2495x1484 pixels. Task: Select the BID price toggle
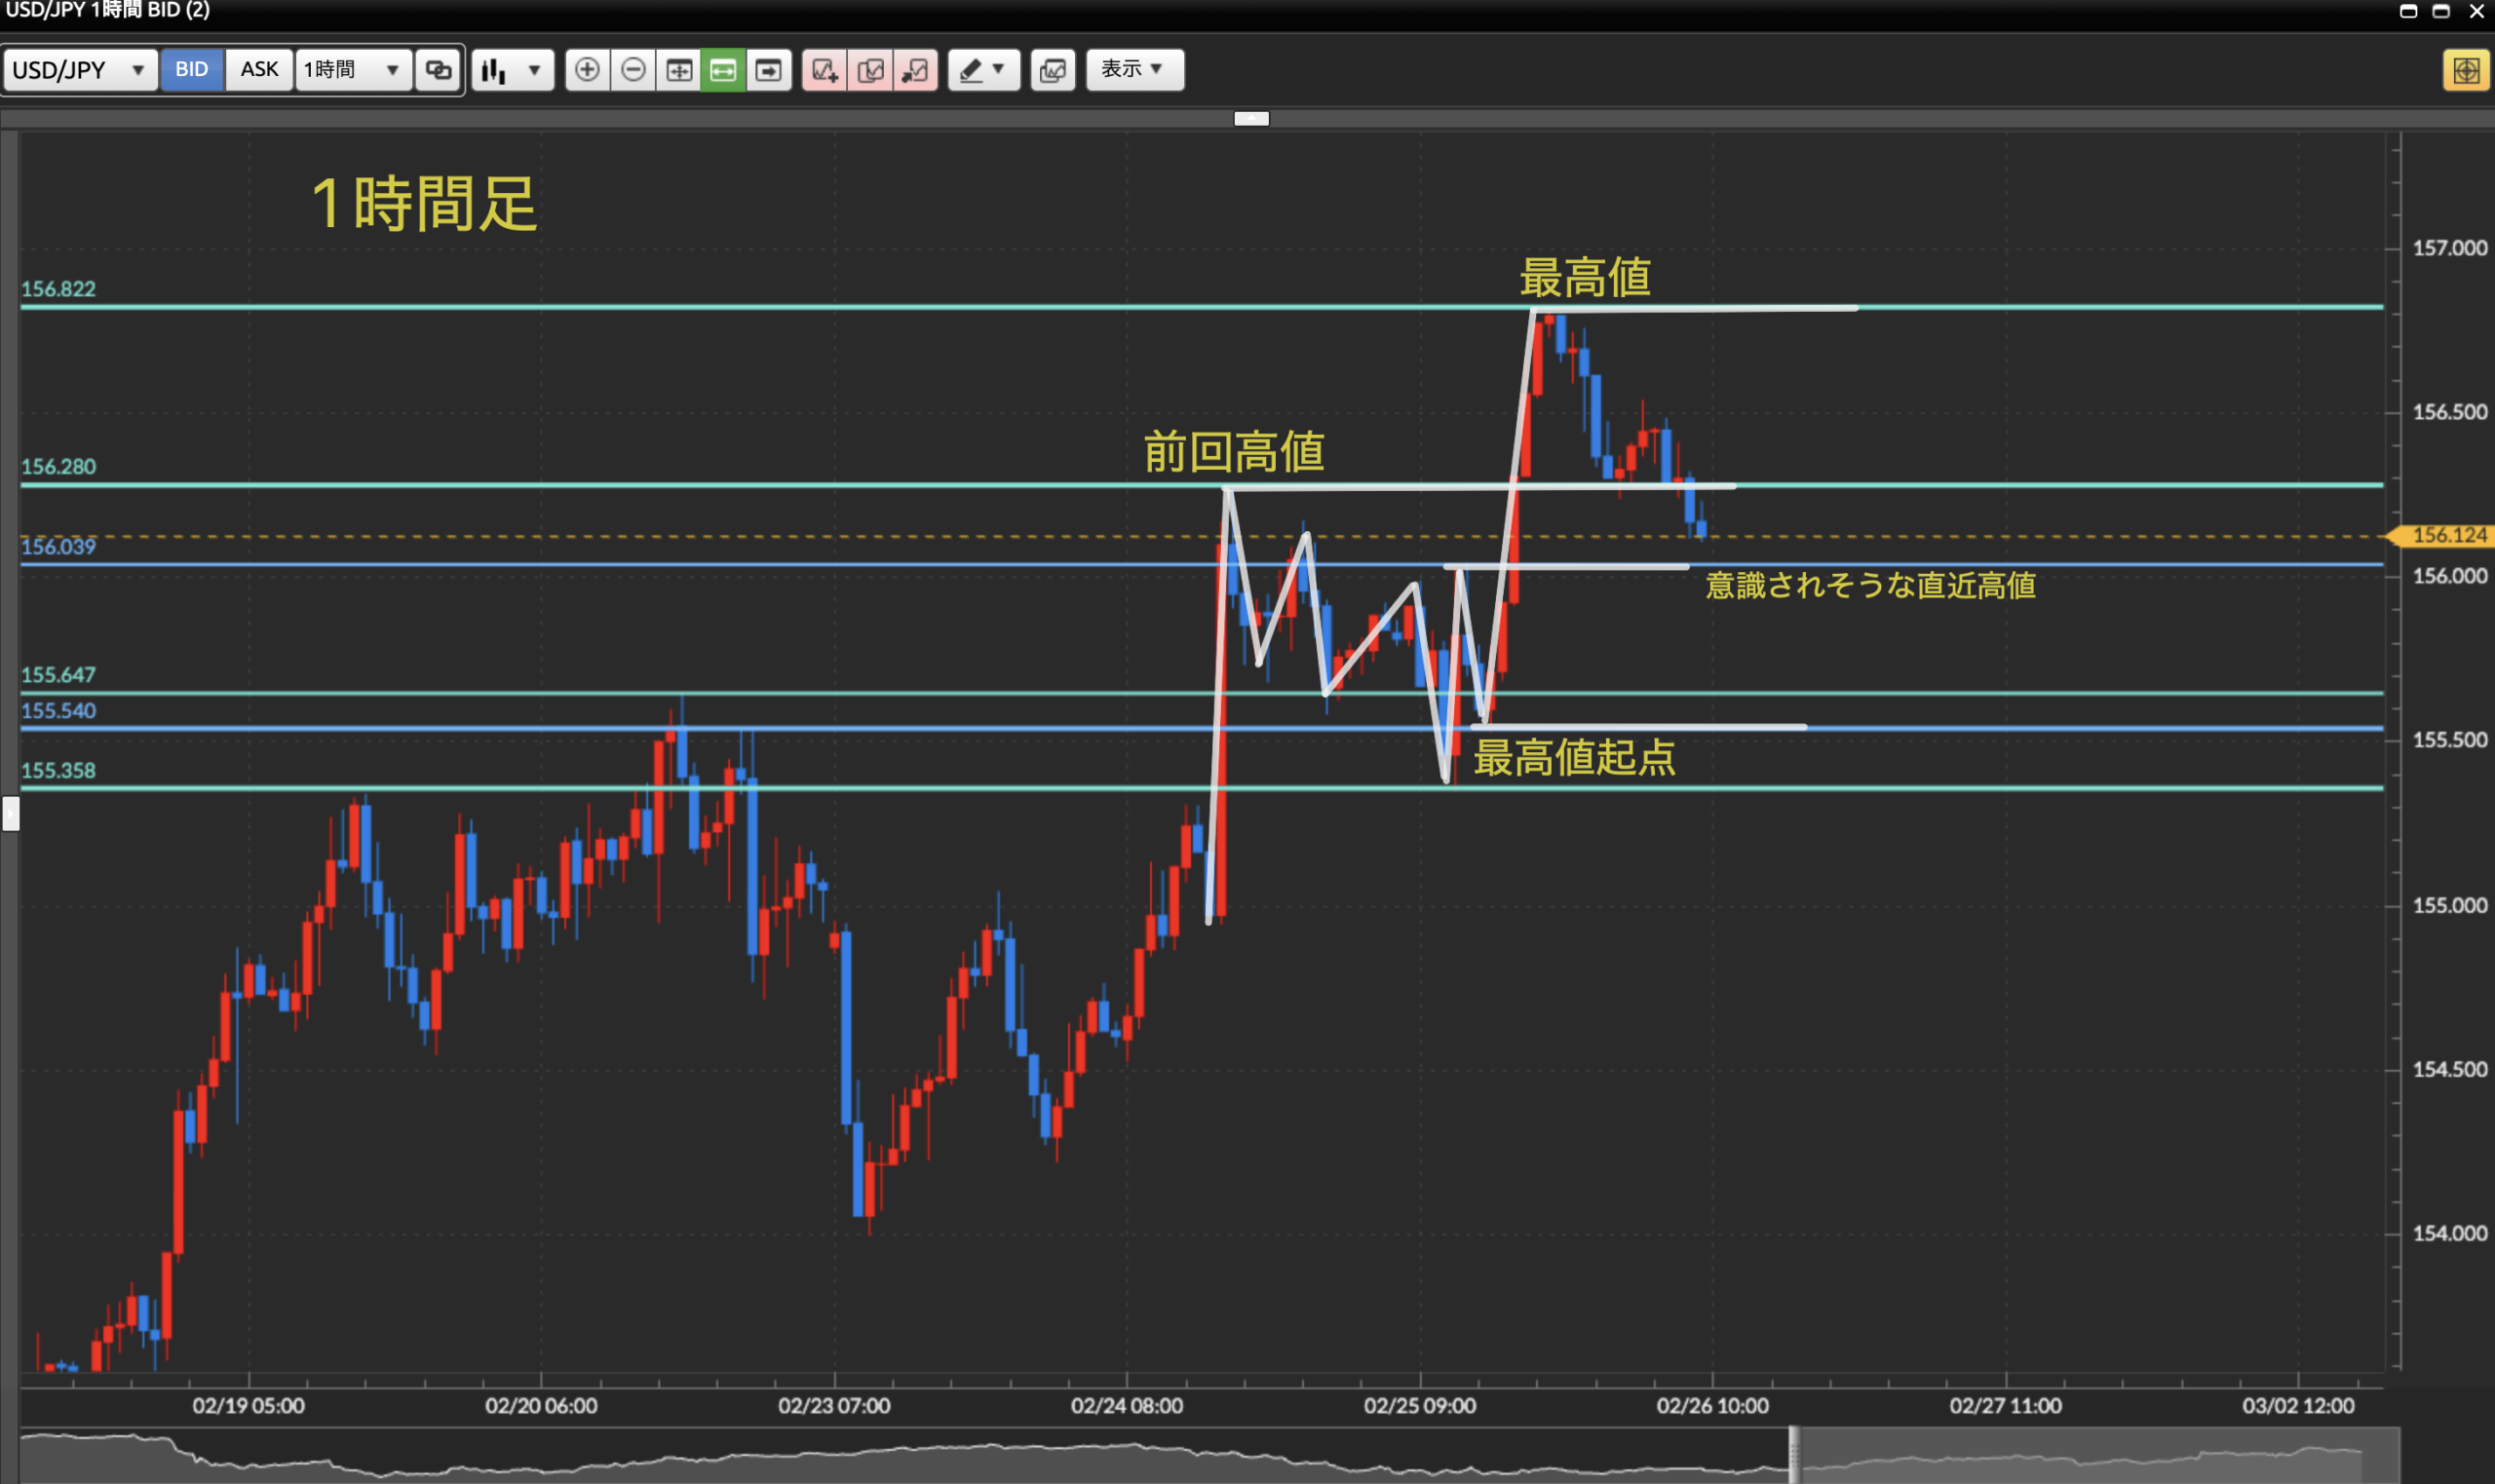(x=191, y=70)
